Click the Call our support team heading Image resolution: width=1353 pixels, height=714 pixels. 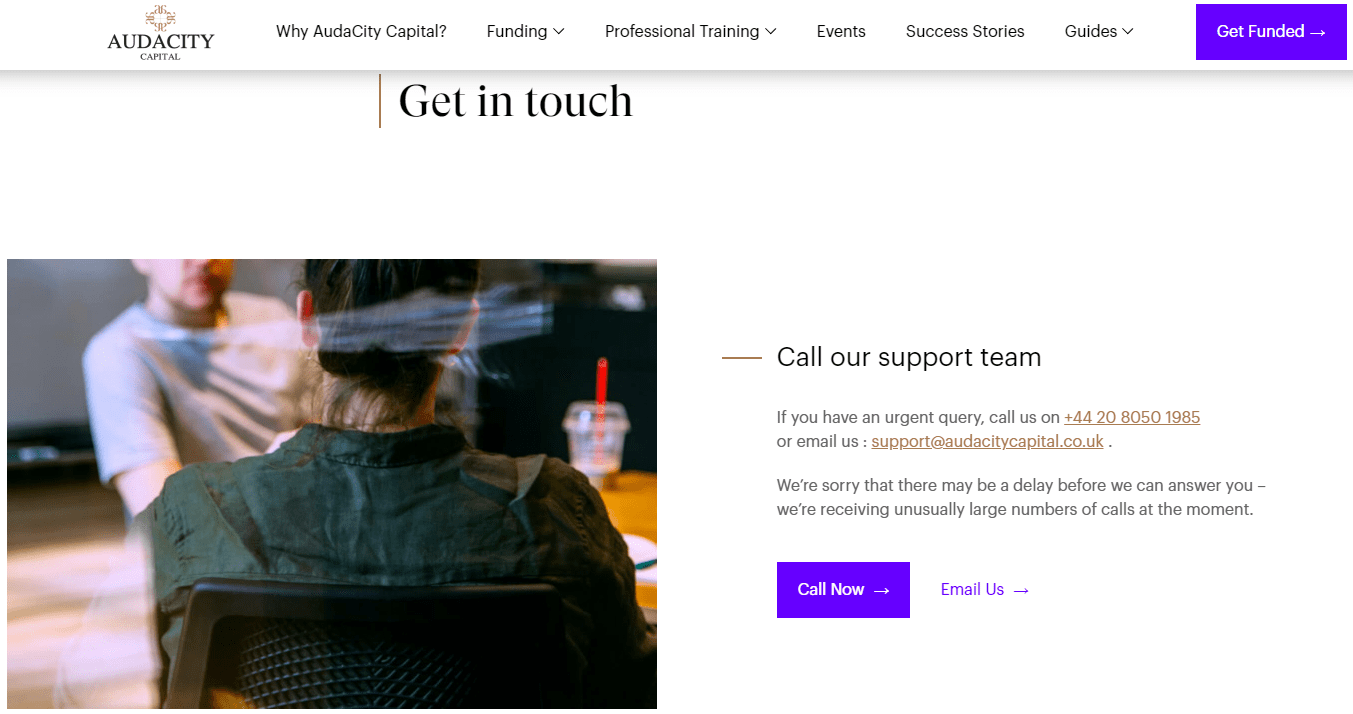click(909, 357)
